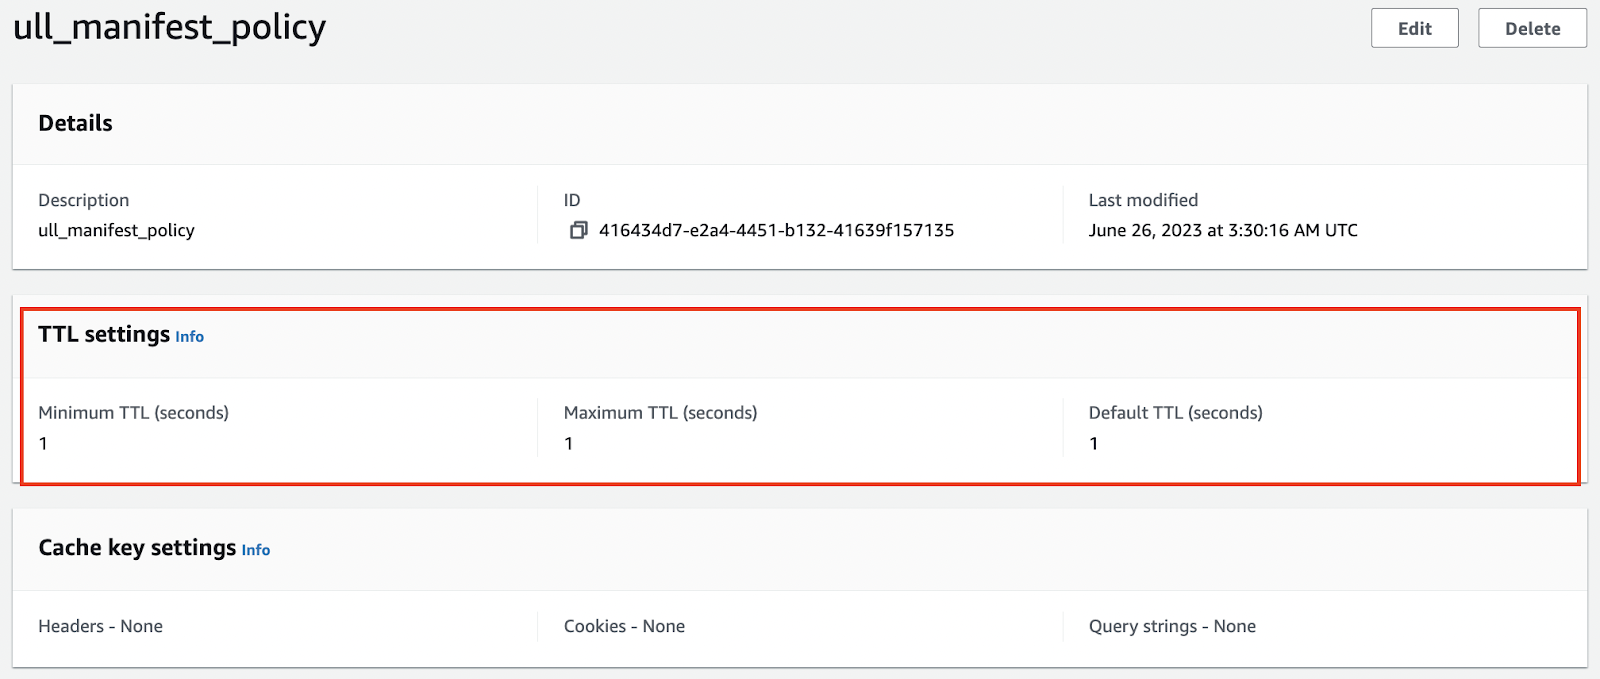Screen dimensions: 1600x679
Task: Click the Cache key settings heading
Action: tap(137, 547)
